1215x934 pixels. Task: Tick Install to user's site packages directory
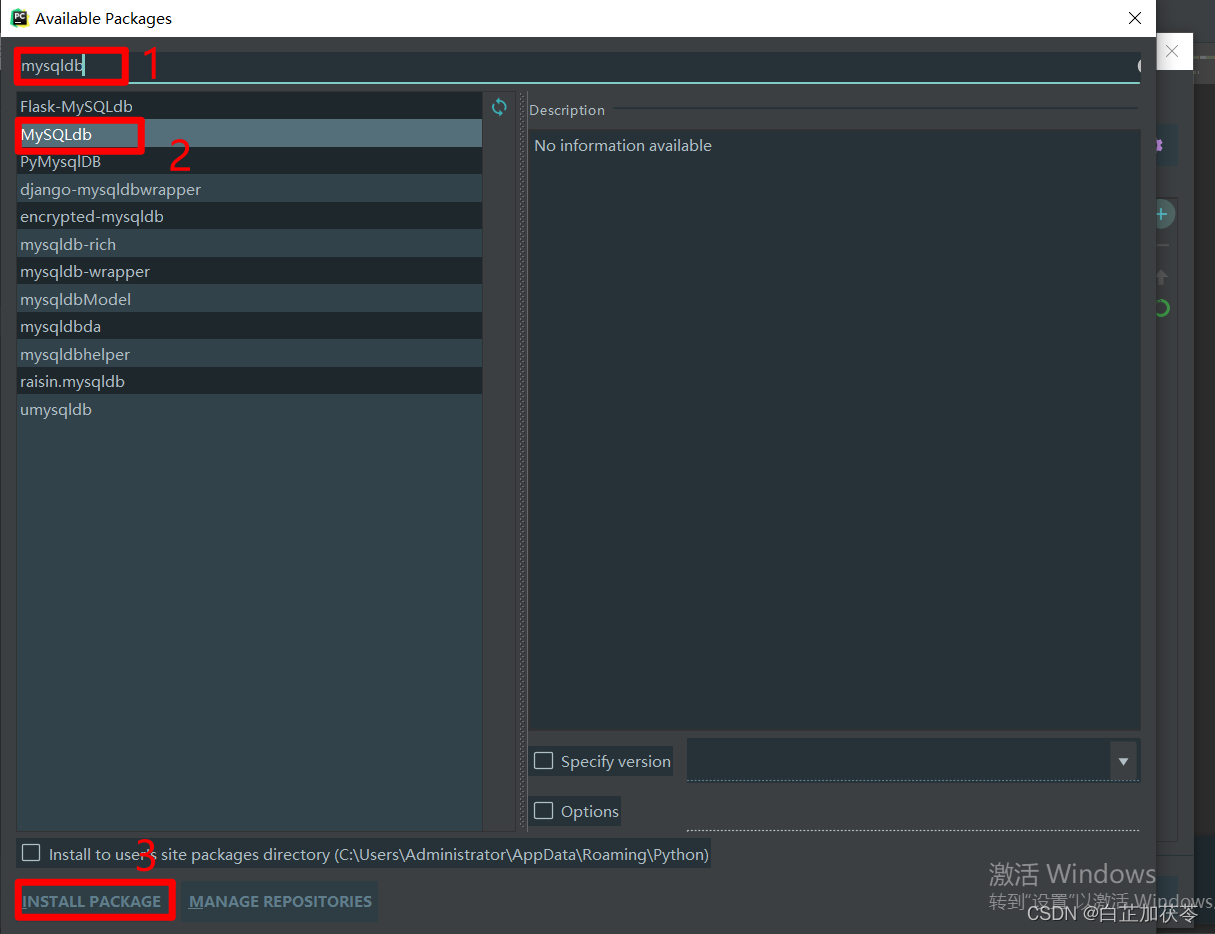click(x=32, y=853)
